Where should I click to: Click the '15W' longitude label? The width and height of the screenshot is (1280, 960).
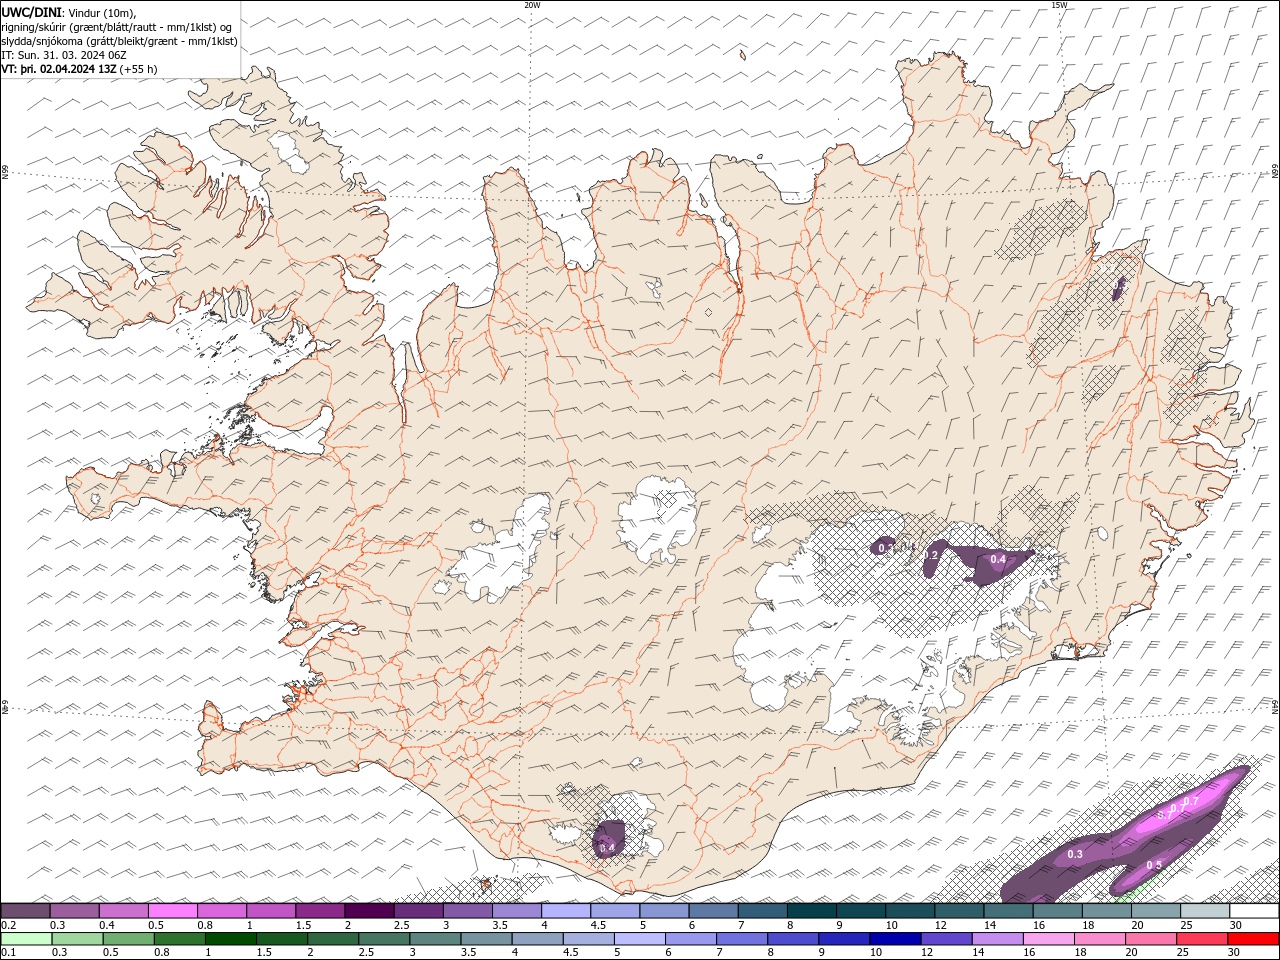point(1059,5)
